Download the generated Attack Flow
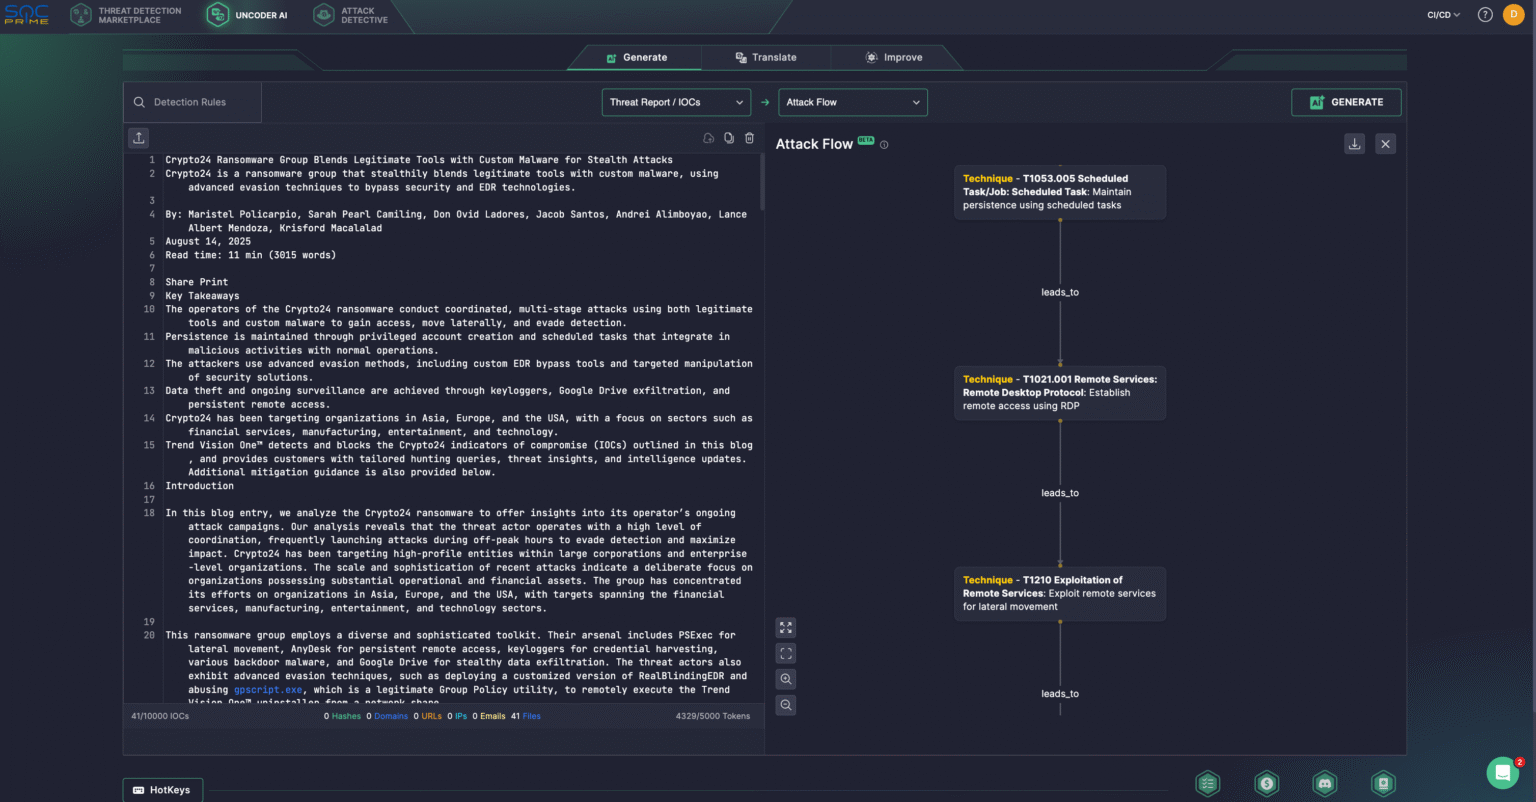 1355,143
